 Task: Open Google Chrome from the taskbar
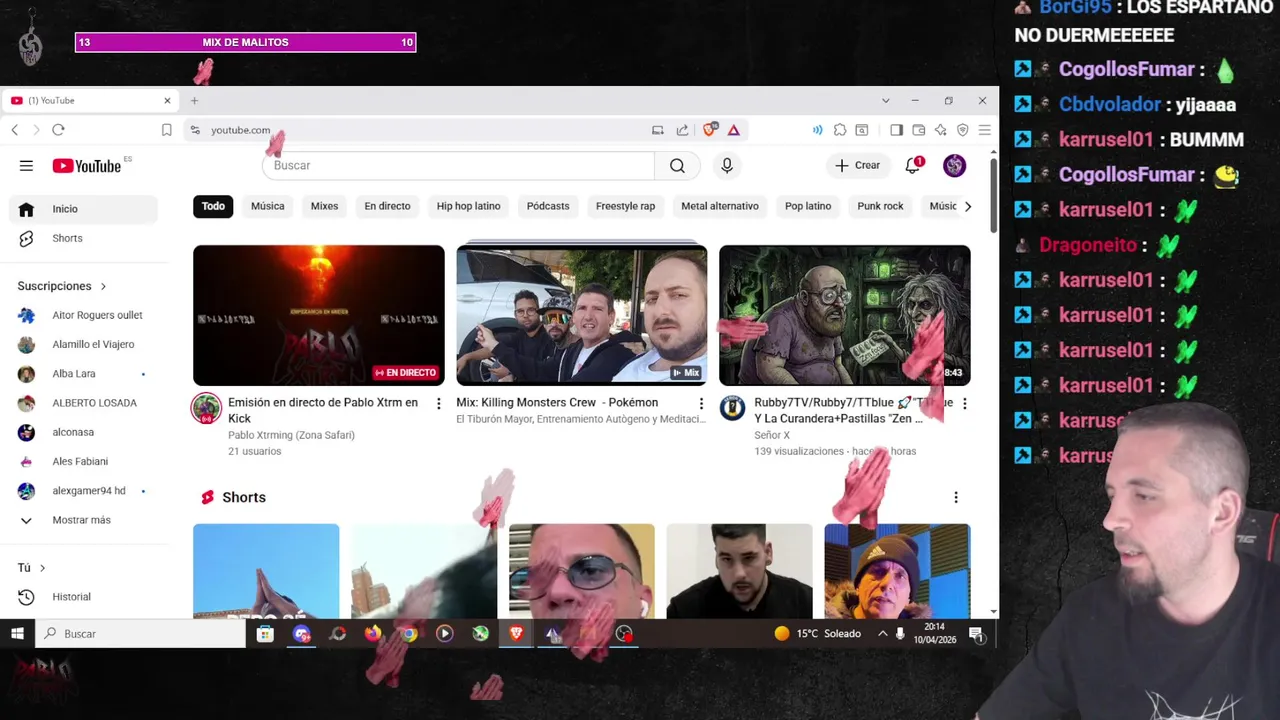[x=409, y=633]
